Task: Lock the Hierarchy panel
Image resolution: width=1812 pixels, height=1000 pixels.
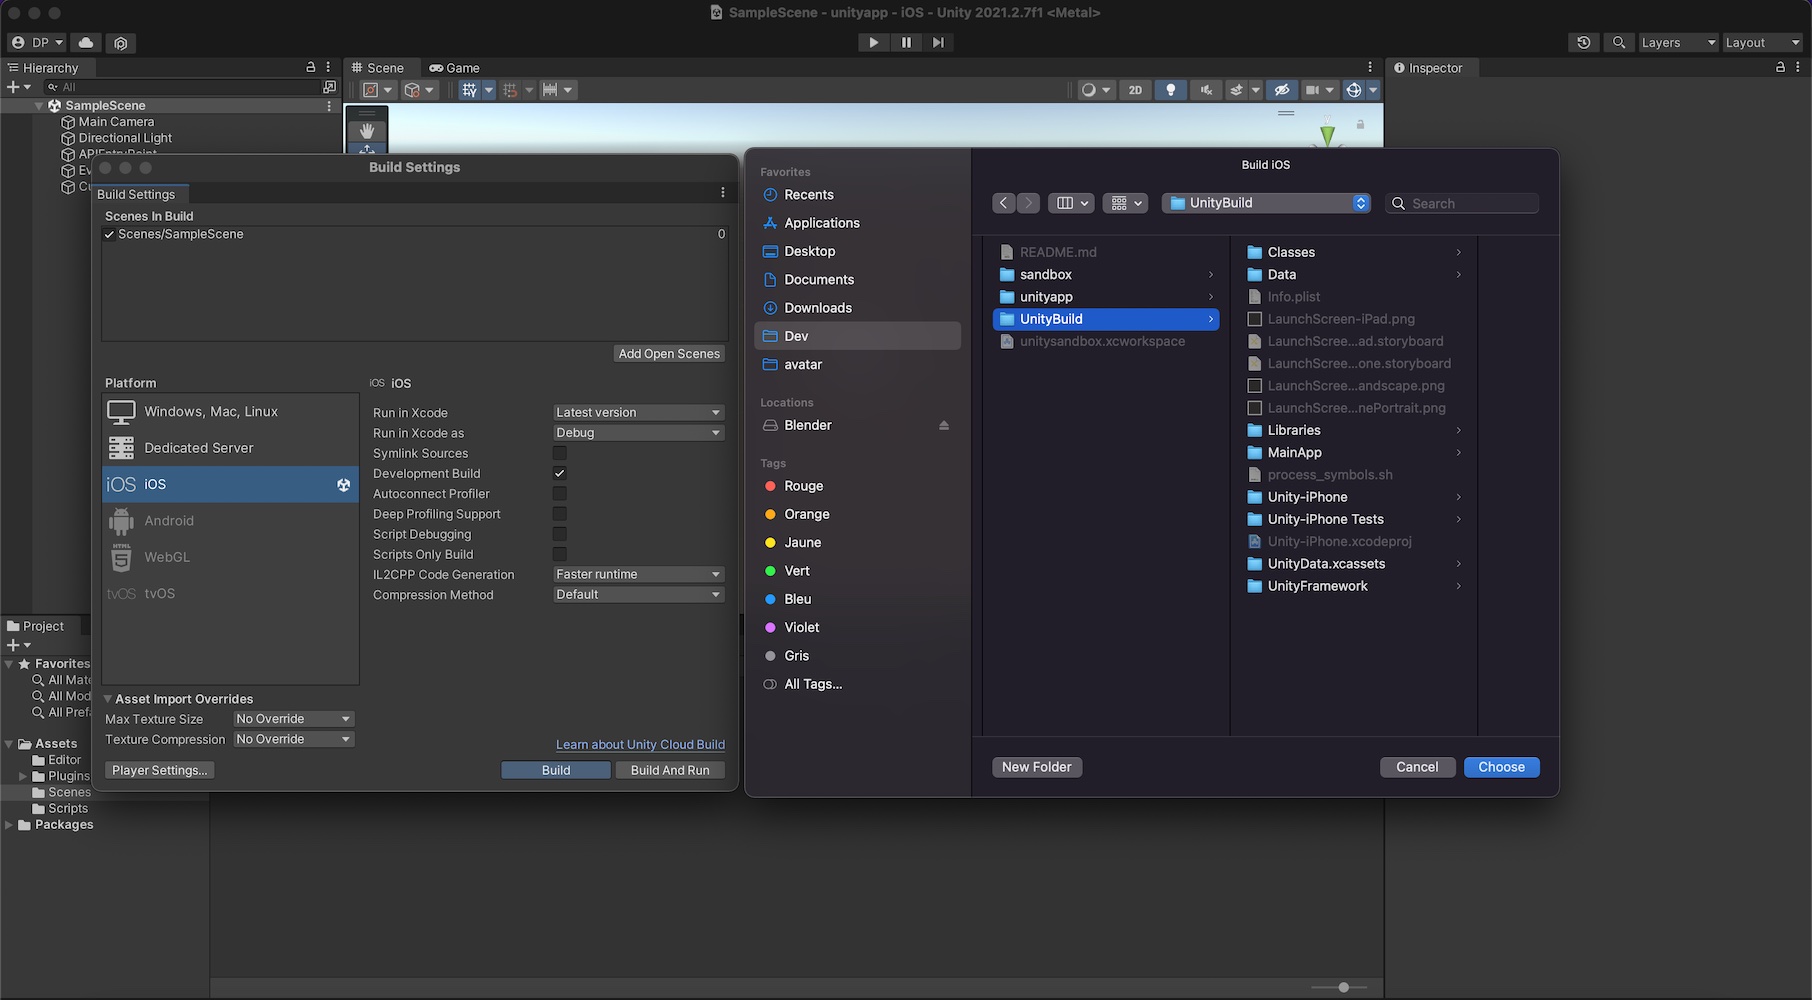Action: [x=311, y=67]
